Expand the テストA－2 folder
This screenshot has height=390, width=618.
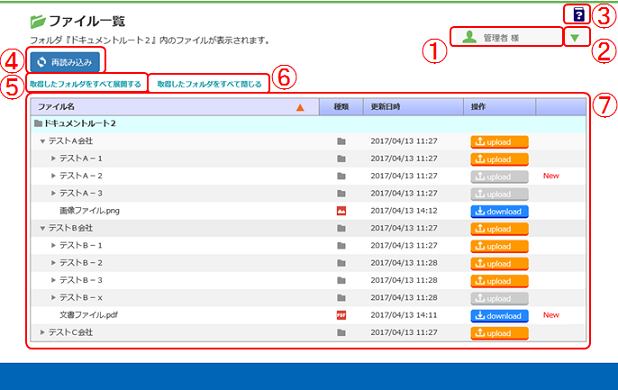(53, 176)
